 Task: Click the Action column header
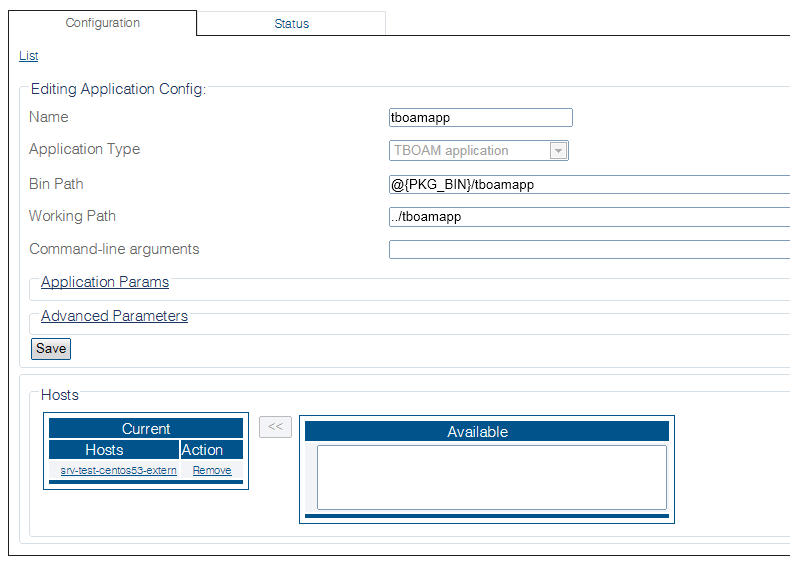tap(202, 450)
